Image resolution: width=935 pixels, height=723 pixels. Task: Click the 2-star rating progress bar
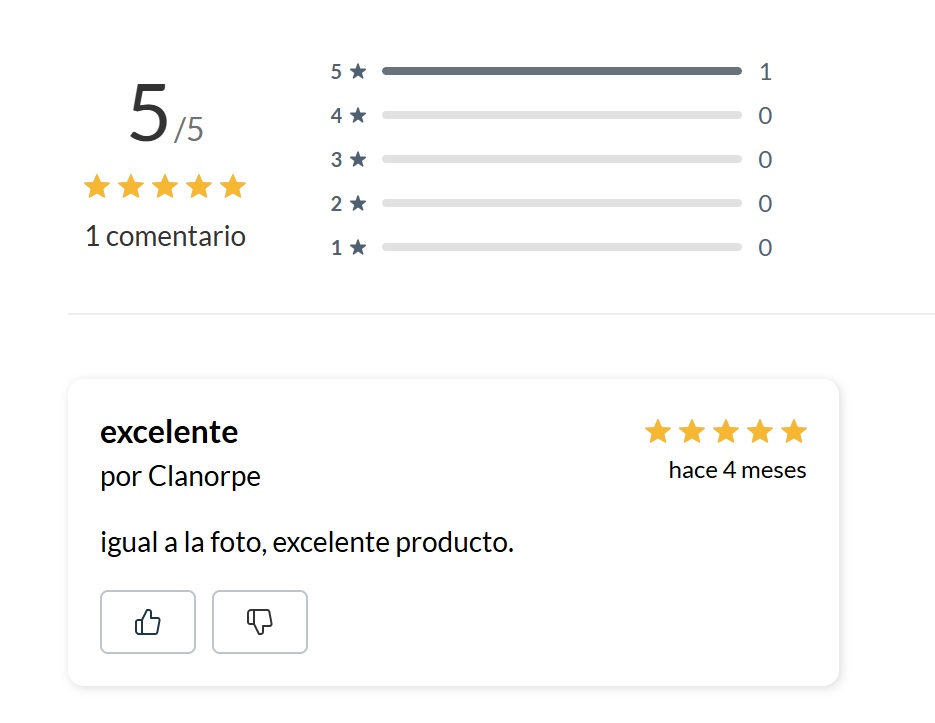(x=561, y=203)
